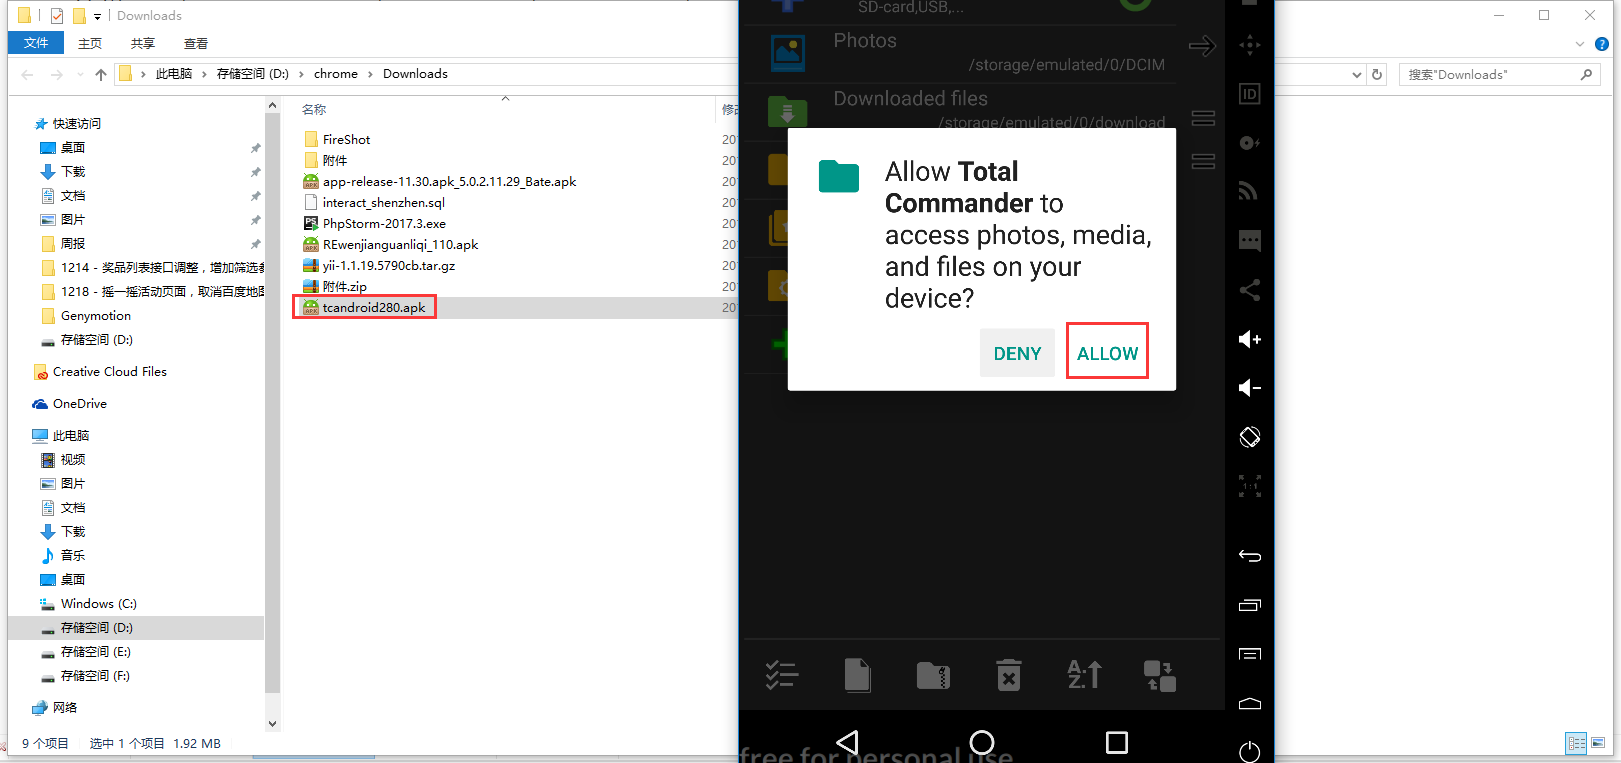Image resolution: width=1621 pixels, height=763 pixels.
Task: Tap Total Commander A-Z sort icon
Action: (1084, 675)
